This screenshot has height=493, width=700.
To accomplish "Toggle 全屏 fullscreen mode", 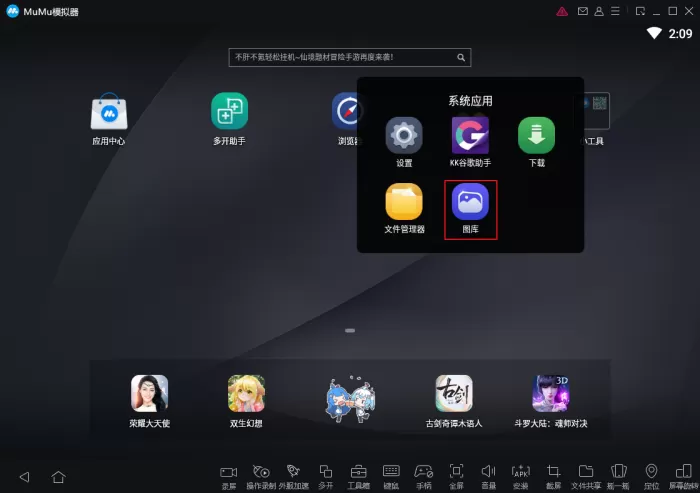I will [456, 476].
